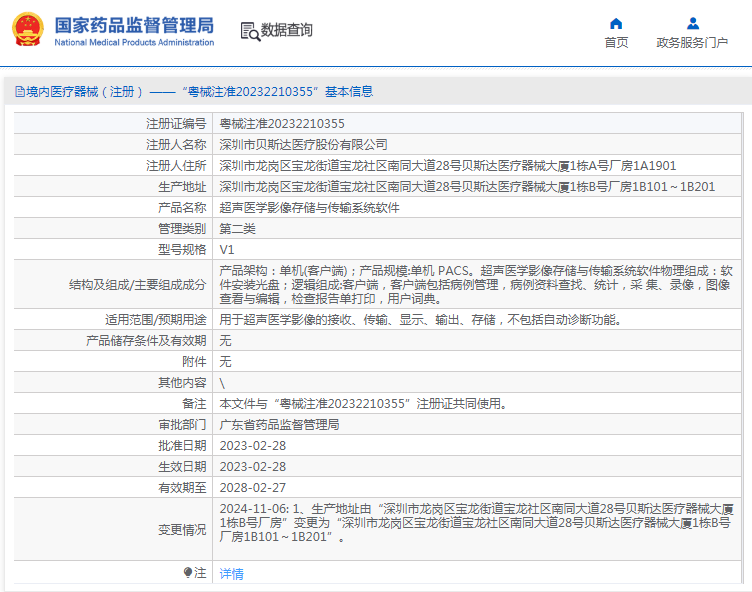This screenshot has height=592, width=752.
Task: Select the page heading 粤械注准20232210355 基本信息
Action: point(278,92)
